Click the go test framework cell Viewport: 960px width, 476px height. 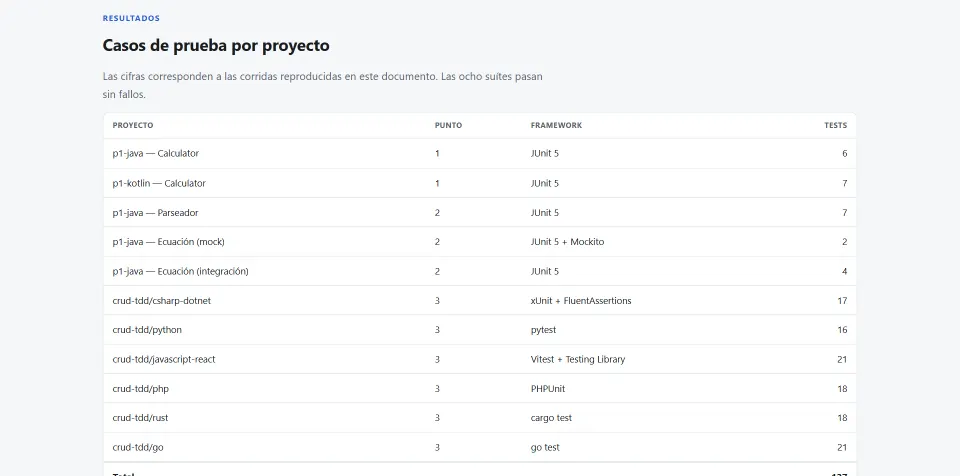pos(545,447)
